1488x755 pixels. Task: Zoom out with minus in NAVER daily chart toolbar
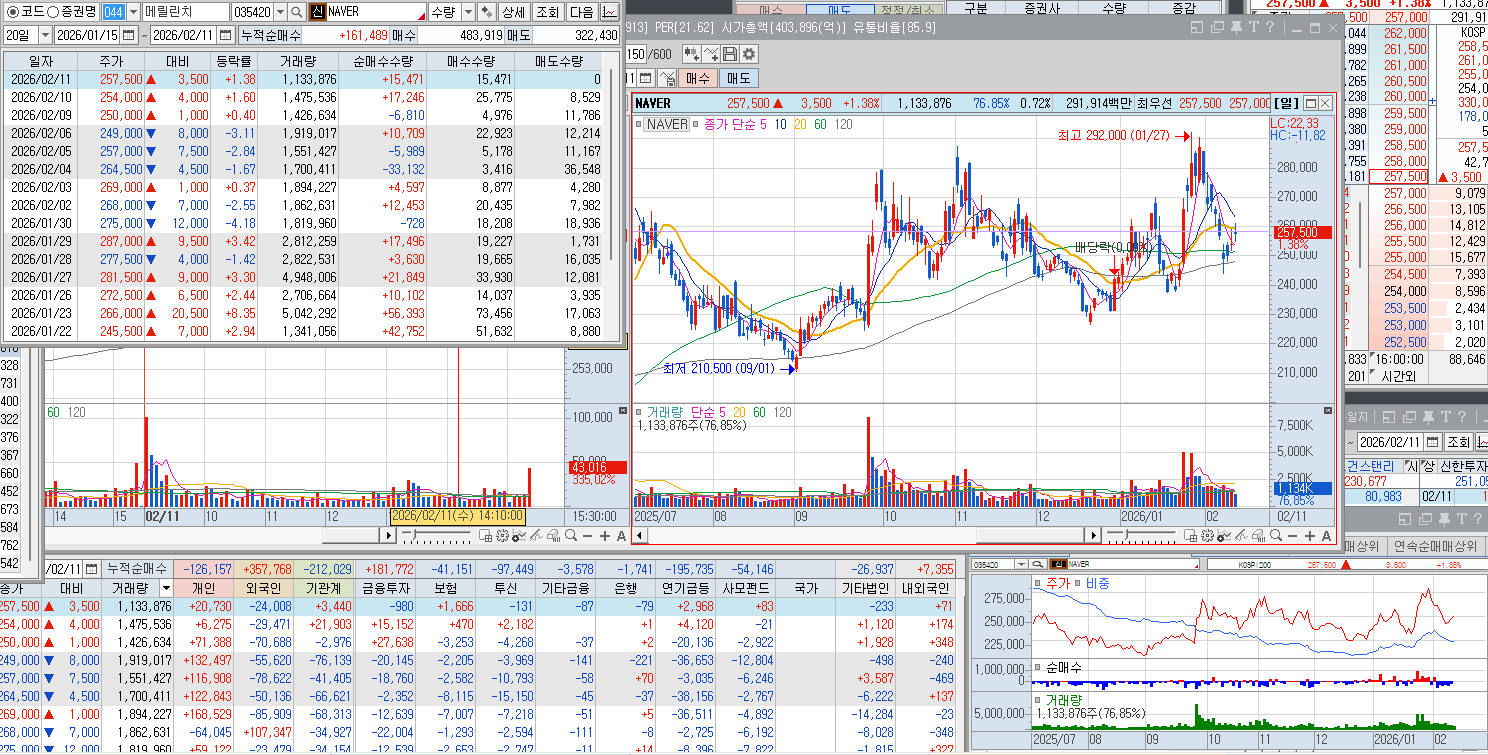coord(1292,536)
